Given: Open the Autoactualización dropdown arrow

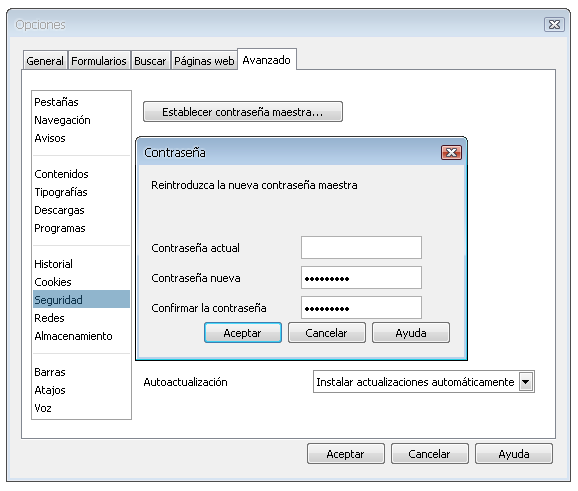Looking at the screenshot, I should [526, 382].
